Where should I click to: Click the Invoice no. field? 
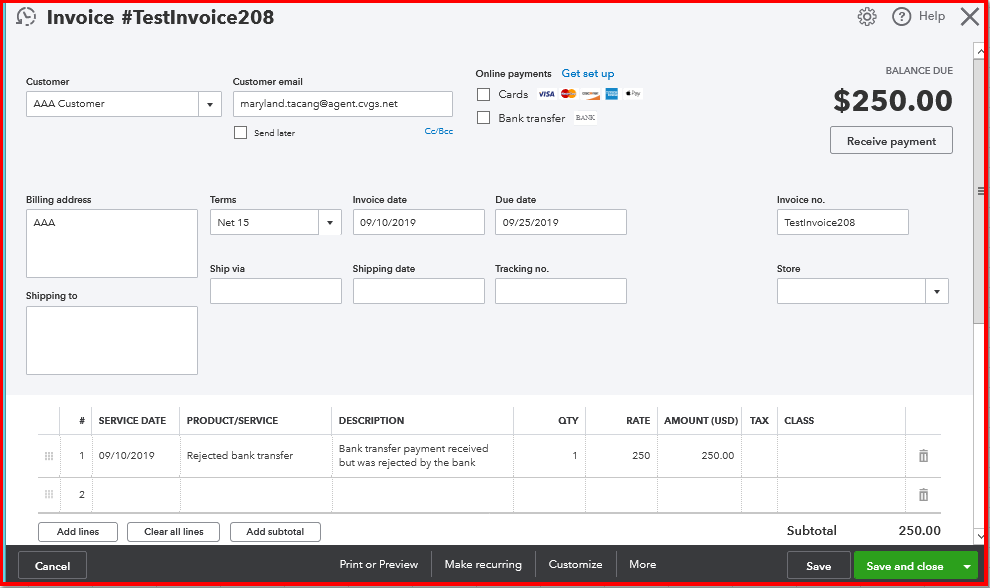[842, 222]
